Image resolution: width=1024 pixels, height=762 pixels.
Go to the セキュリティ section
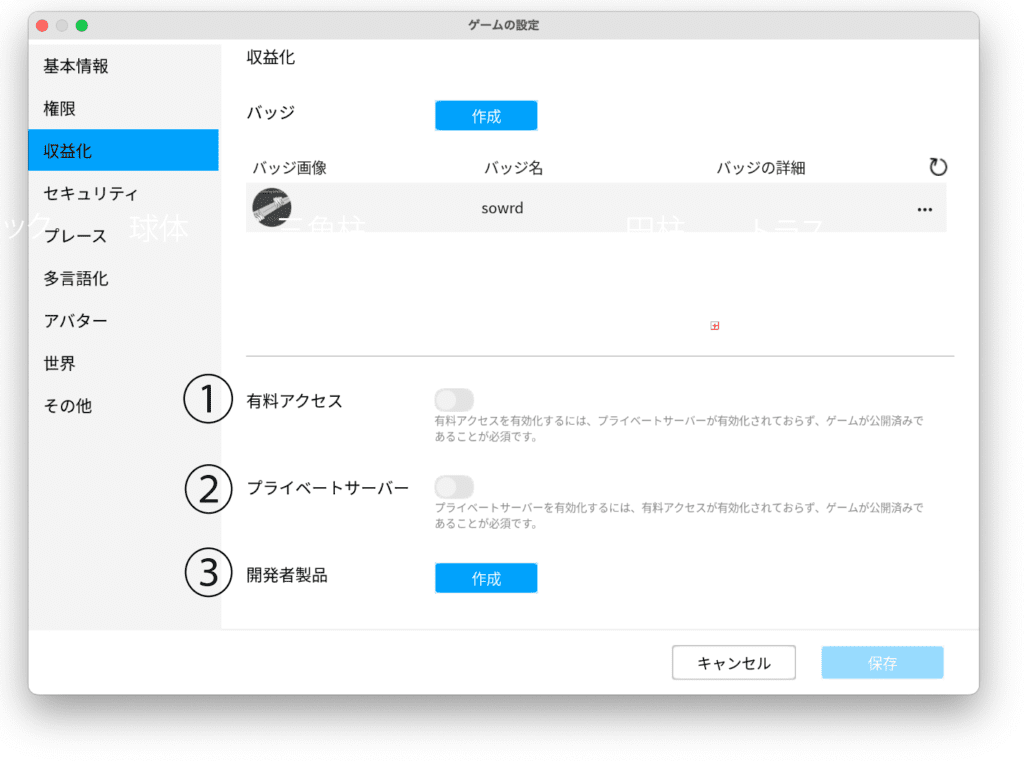point(91,193)
